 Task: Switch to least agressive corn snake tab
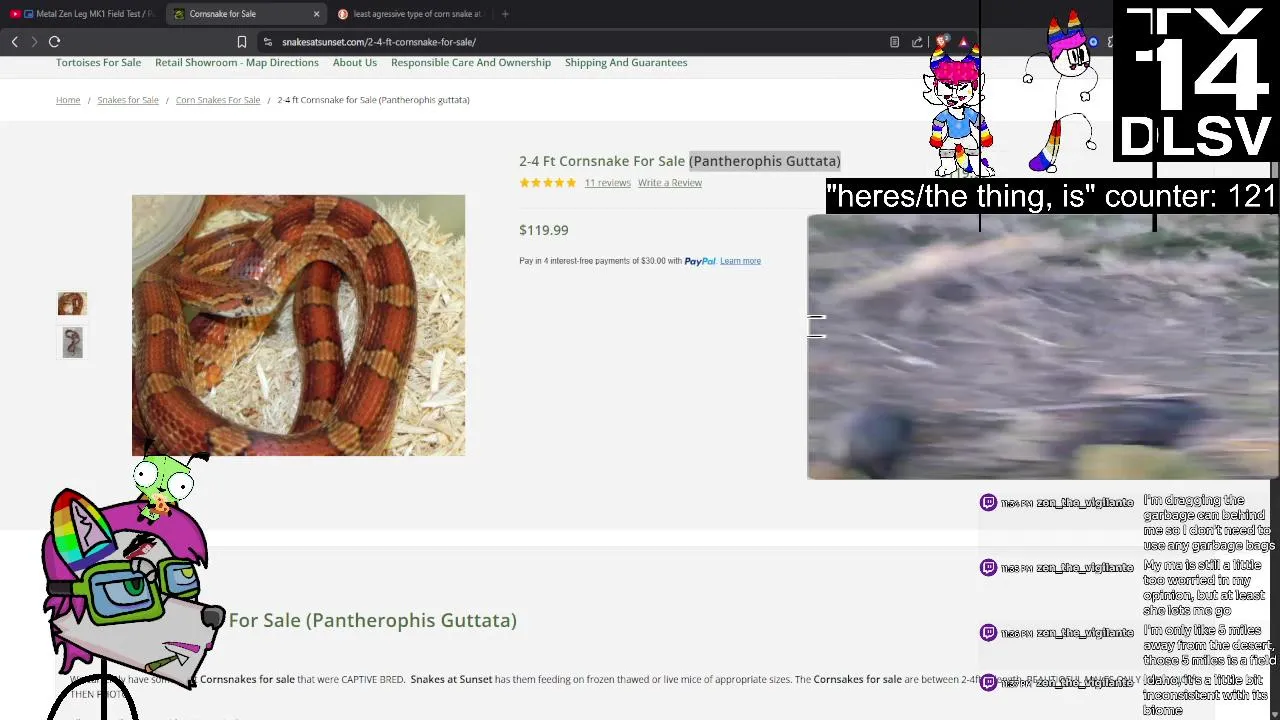point(410,14)
